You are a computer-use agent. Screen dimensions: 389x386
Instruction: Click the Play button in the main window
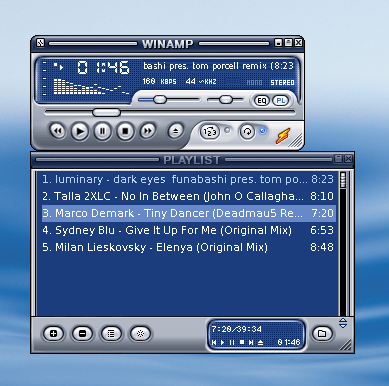80,131
